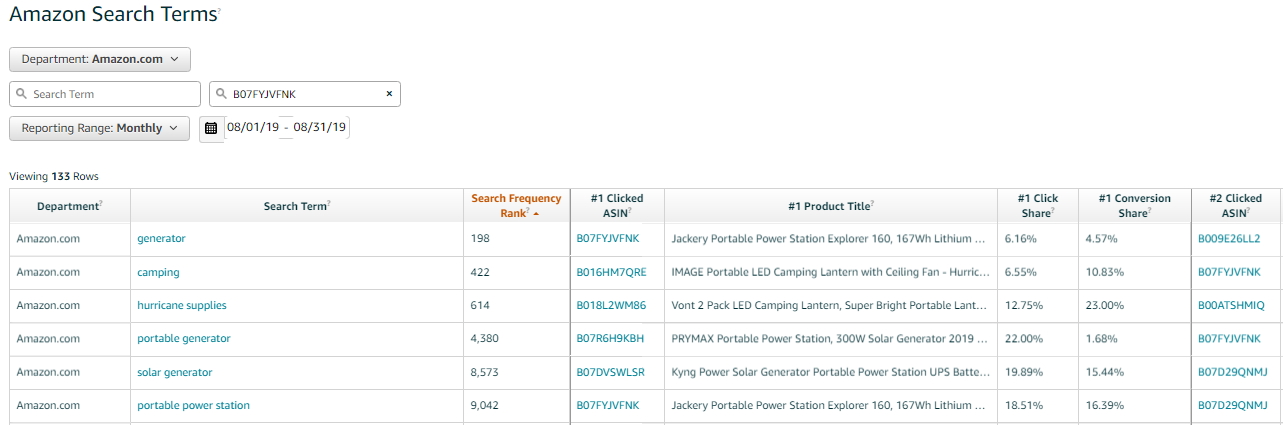Open the B016HM7QRE ASIN link
The image size is (1283, 425).
click(611, 272)
